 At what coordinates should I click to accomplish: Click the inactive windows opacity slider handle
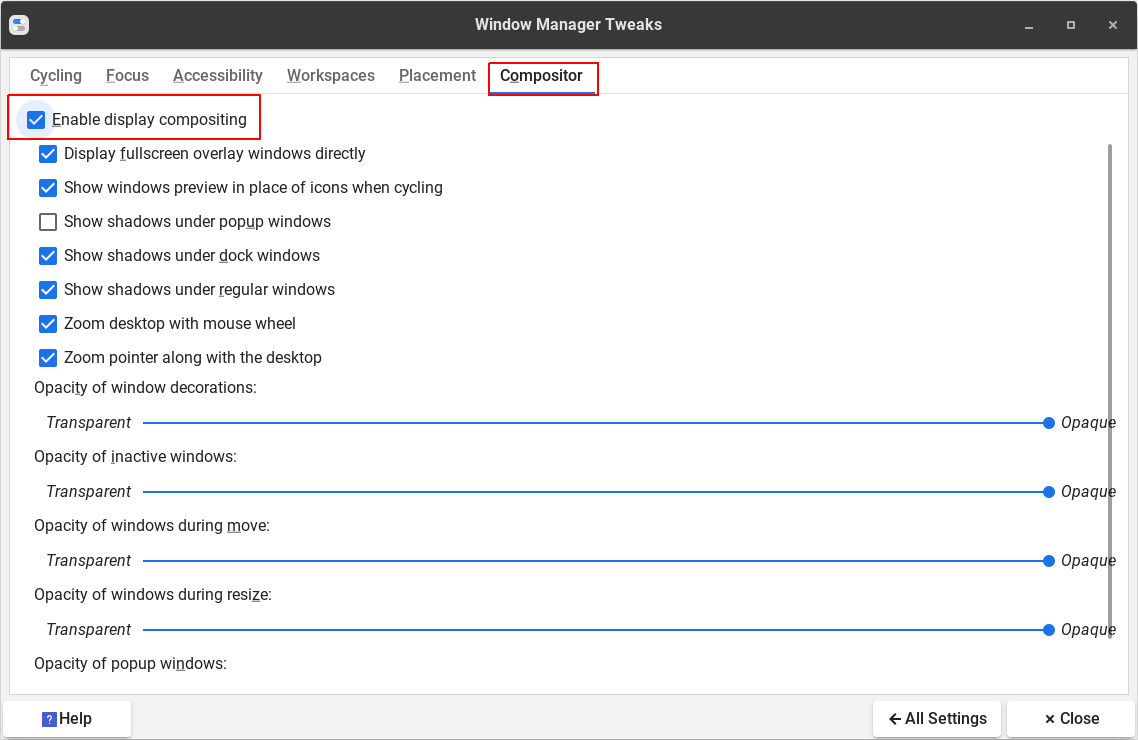click(x=1049, y=492)
